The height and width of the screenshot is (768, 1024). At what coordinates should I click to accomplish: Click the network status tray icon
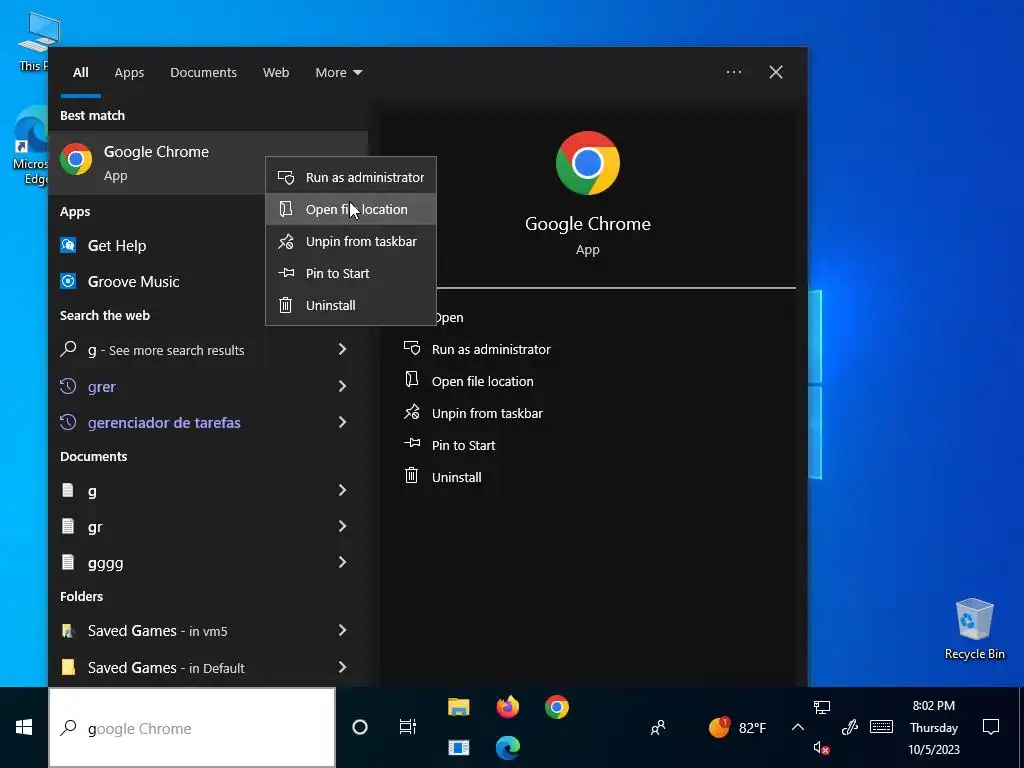click(822, 707)
